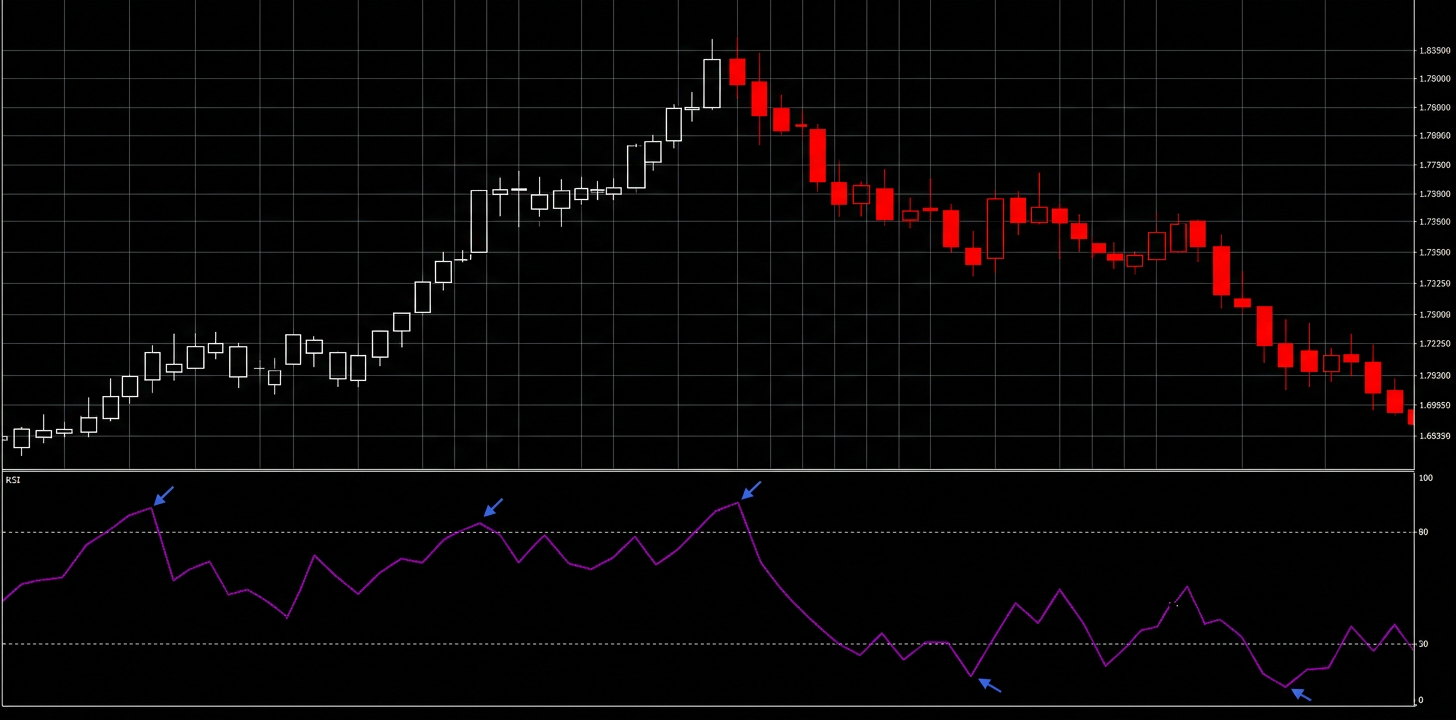
Task: Click the RSI scale value 100
Action: (x=1426, y=479)
